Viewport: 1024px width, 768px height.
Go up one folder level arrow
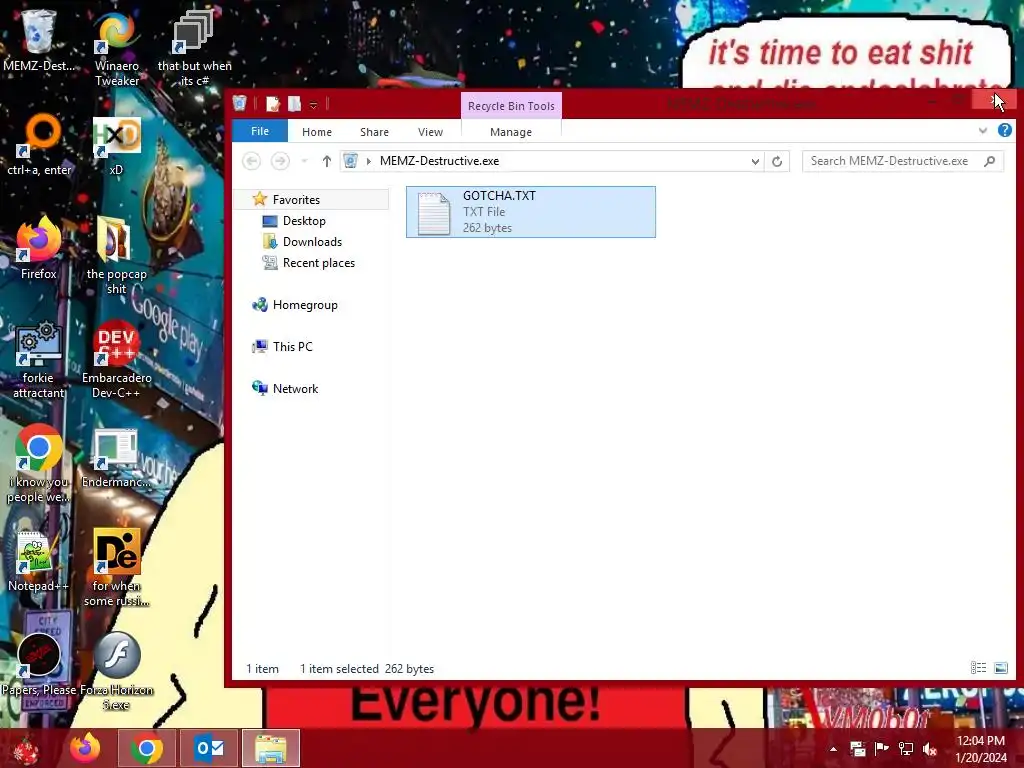point(327,161)
